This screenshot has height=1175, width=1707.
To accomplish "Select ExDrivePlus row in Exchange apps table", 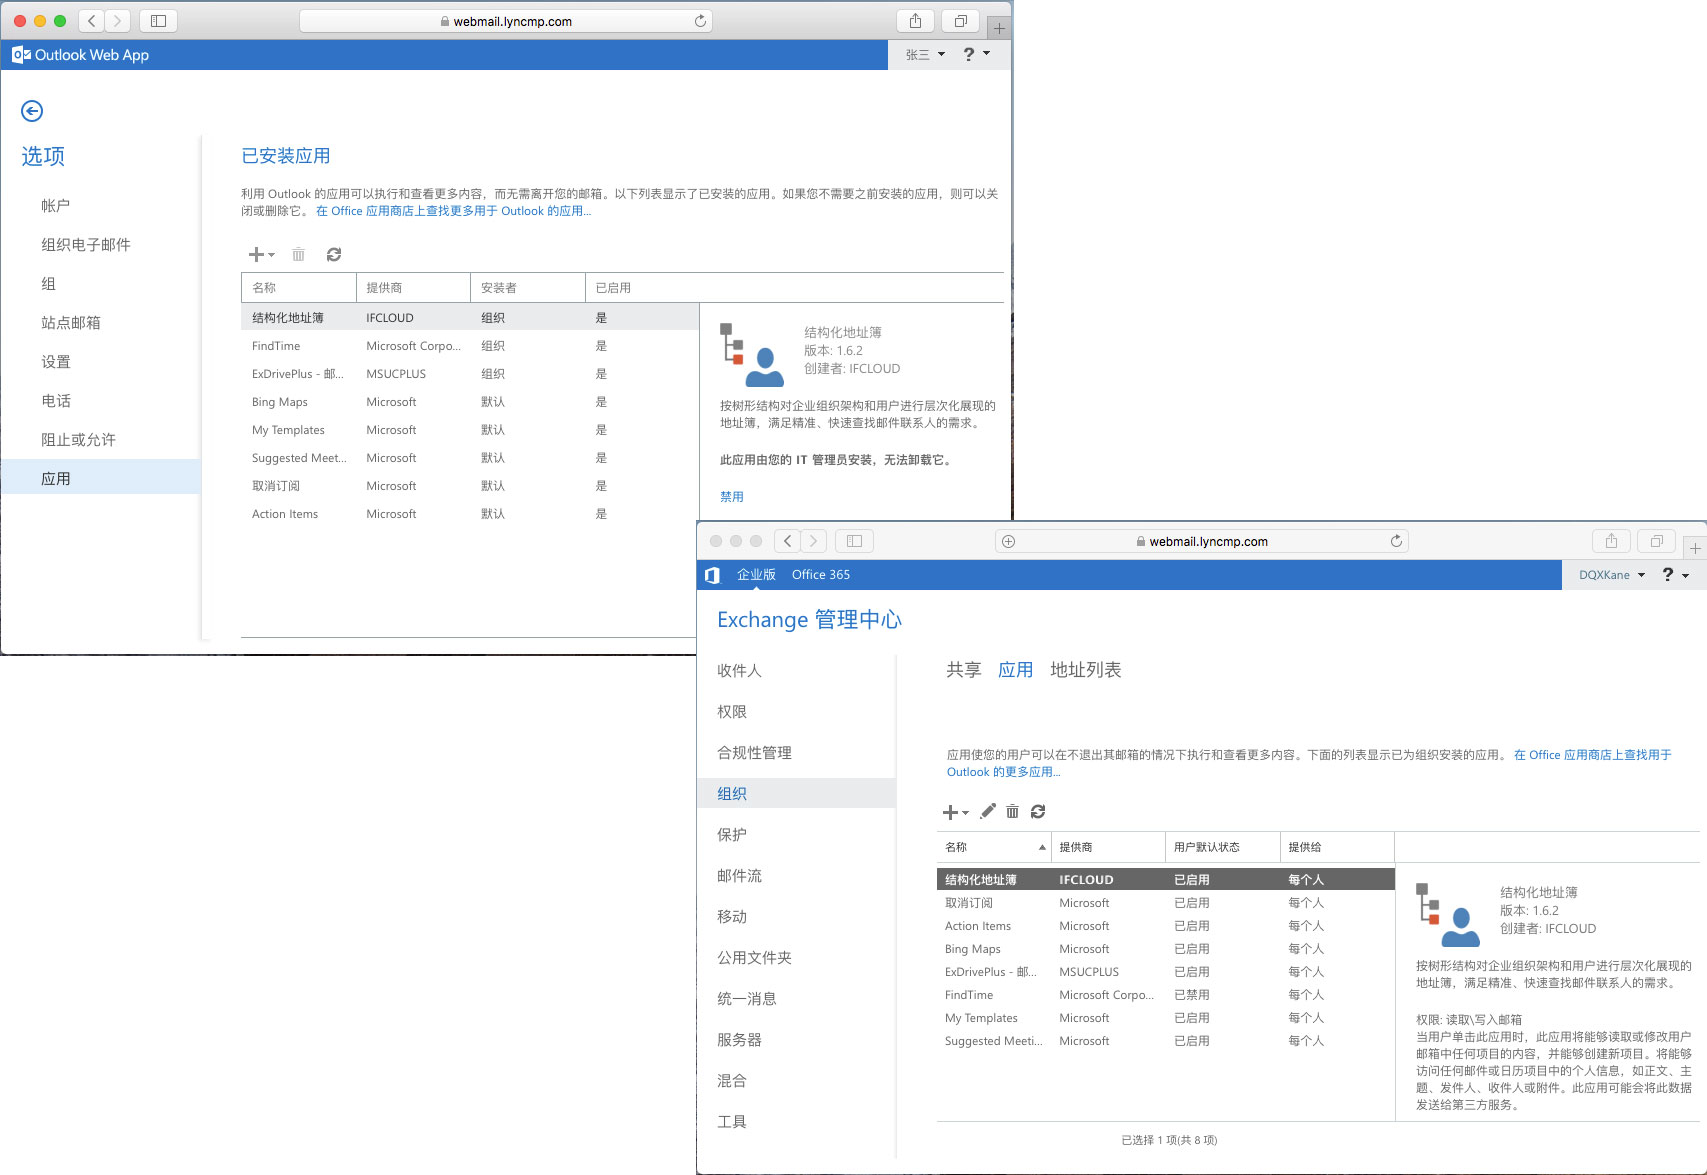I will click(1166, 972).
